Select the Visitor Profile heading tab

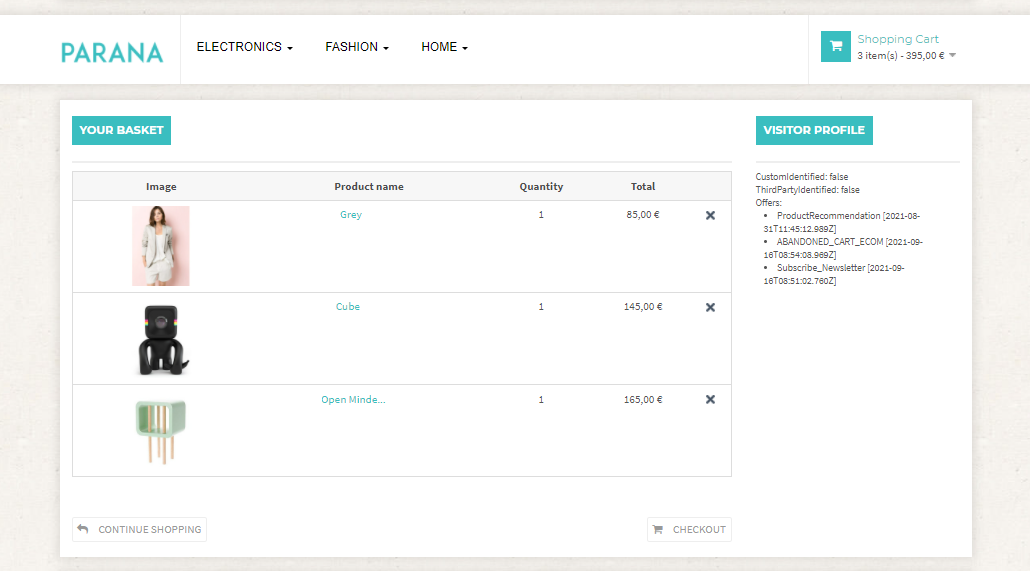(x=814, y=130)
